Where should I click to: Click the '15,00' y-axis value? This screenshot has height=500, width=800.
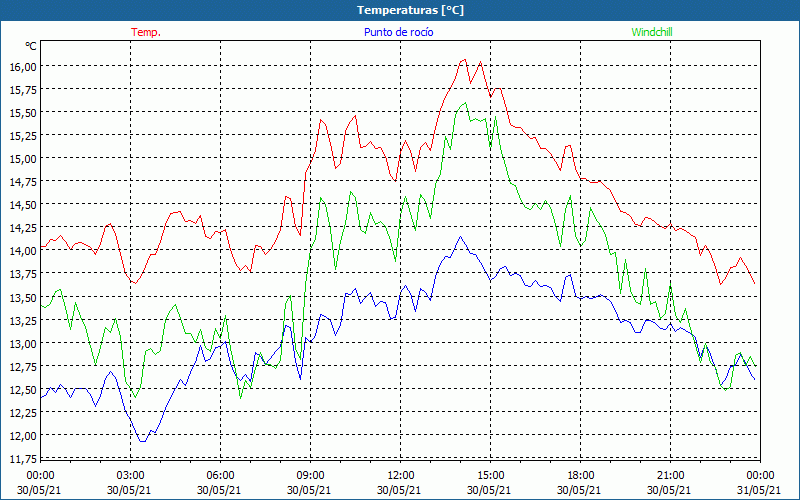23,158
